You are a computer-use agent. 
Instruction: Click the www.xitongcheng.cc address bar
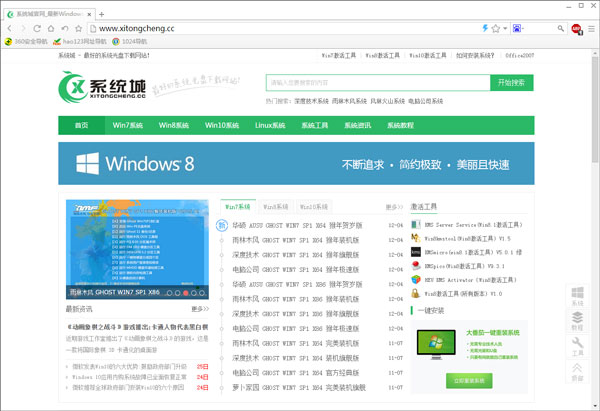[283, 28]
